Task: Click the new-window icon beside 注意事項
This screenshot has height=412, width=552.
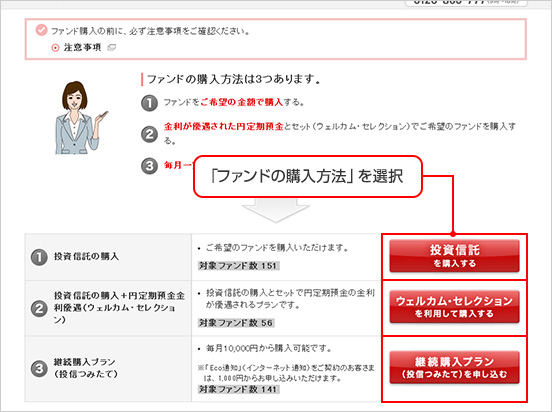Action: [112, 48]
